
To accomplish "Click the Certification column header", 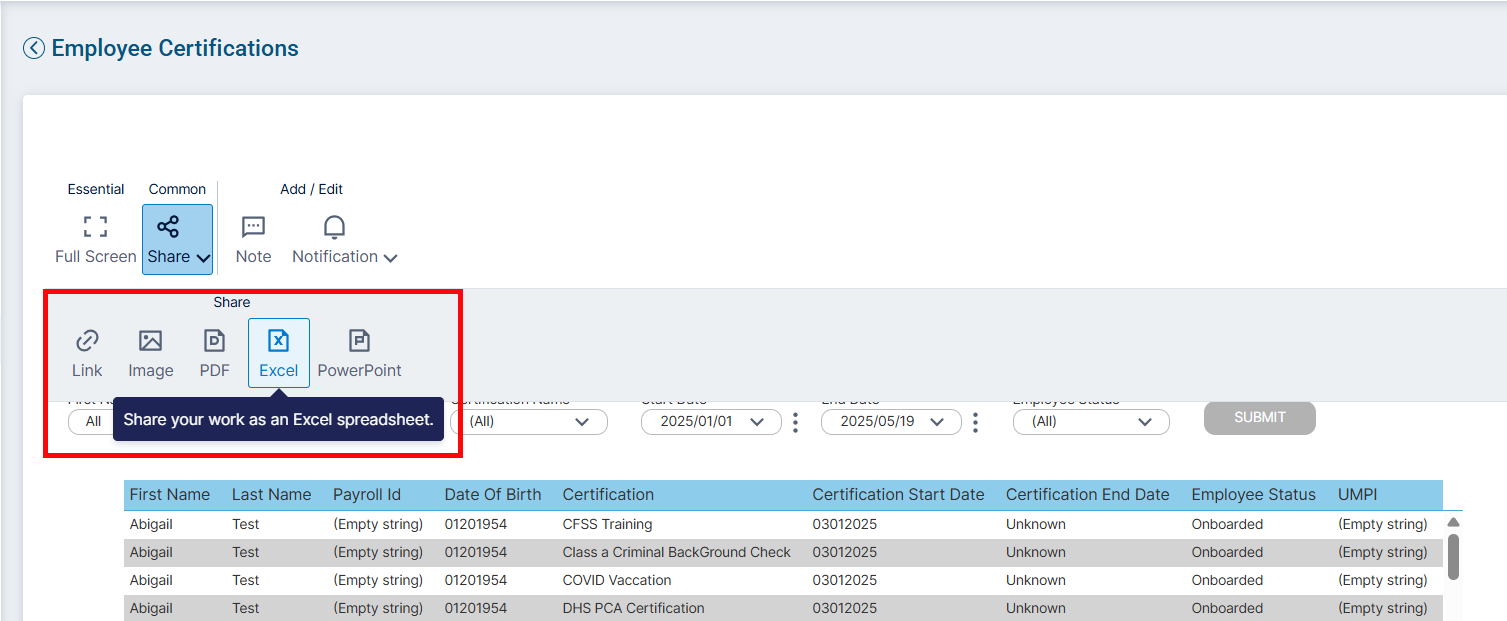I will tap(608, 495).
